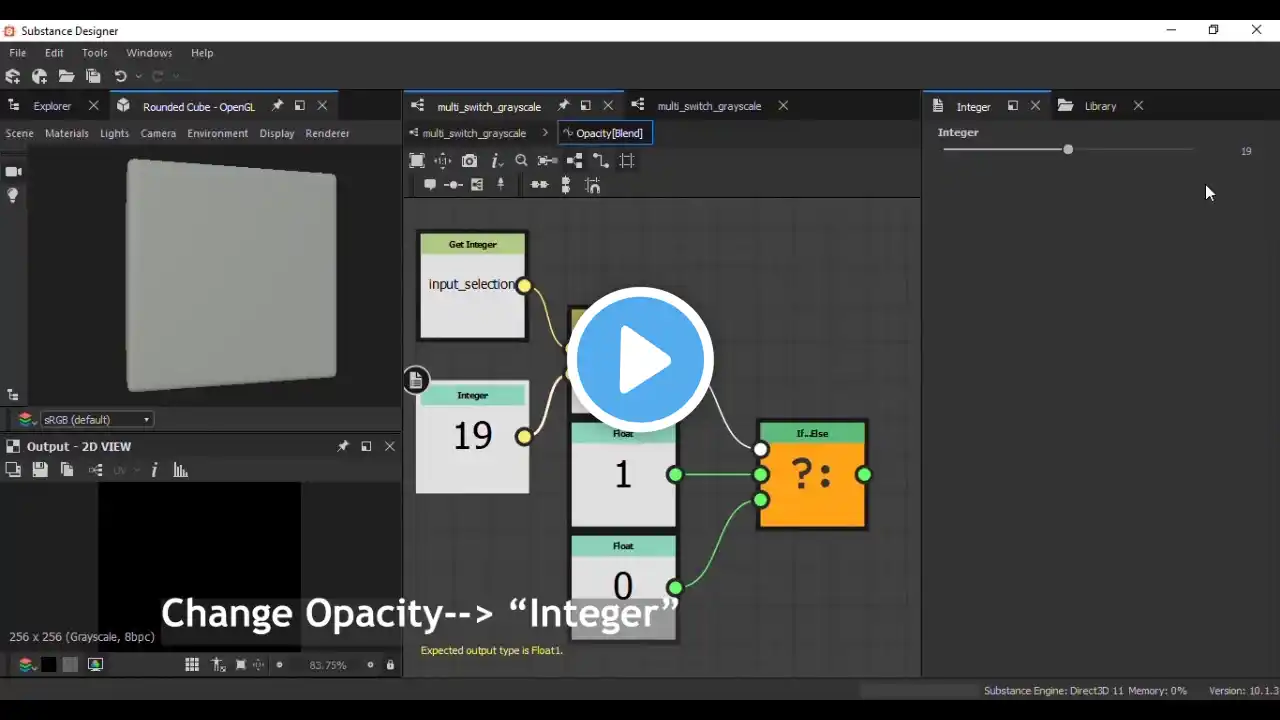Viewport: 1280px width, 720px height.
Task: Open the Tools menu
Action: pyautogui.click(x=94, y=53)
